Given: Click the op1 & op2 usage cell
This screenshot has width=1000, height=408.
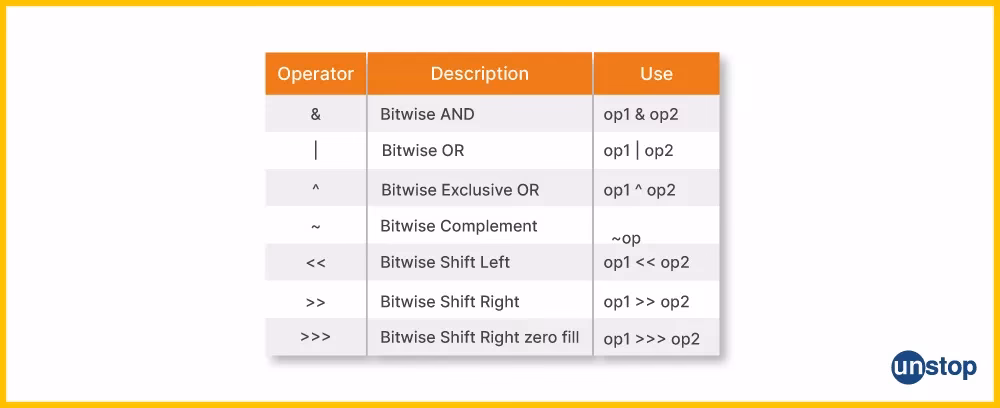Looking at the screenshot, I should (641, 114).
